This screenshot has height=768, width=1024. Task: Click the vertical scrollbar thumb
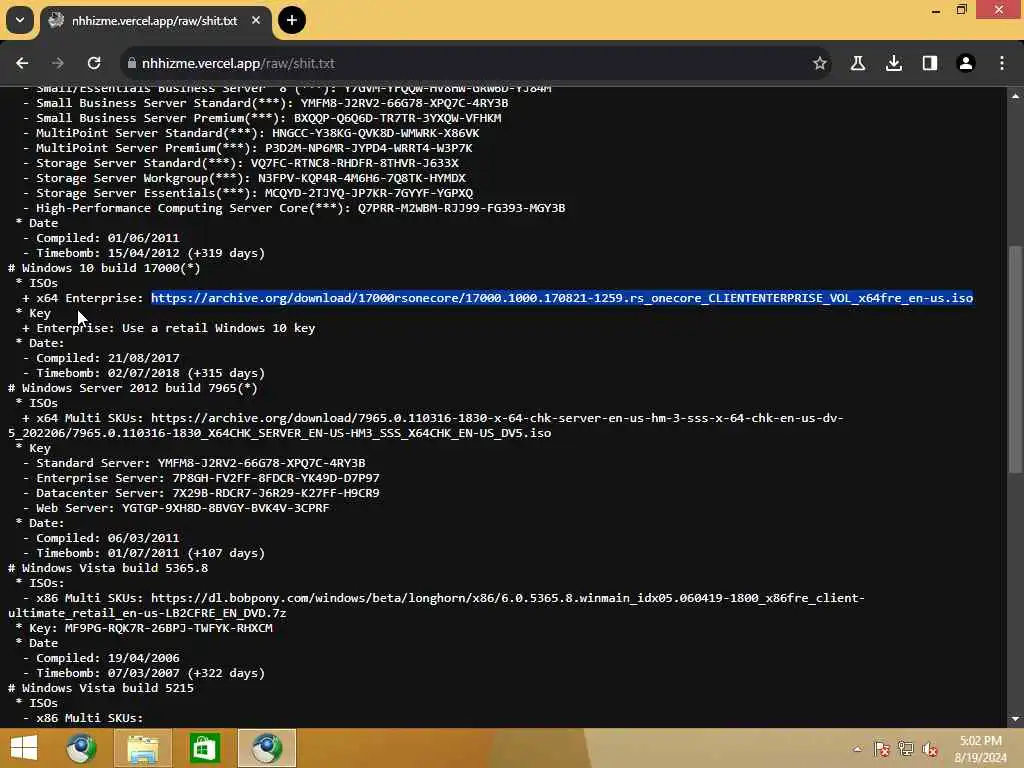coord(1015,359)
